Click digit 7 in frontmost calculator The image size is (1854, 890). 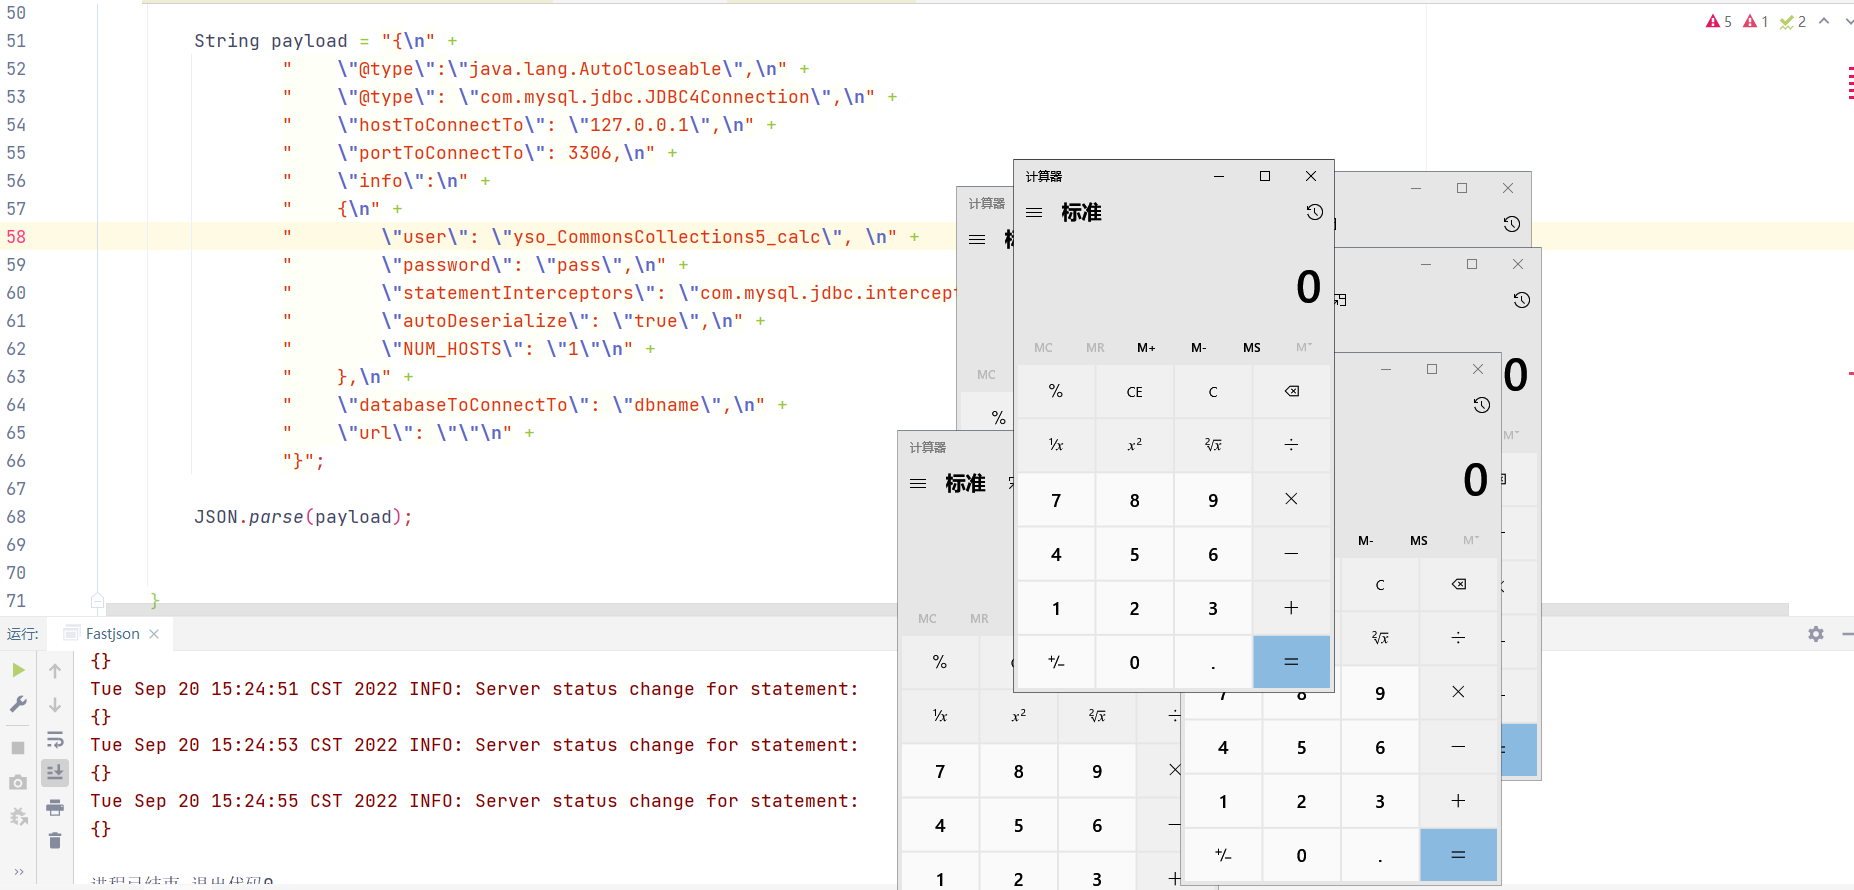tap(1056, 499)
